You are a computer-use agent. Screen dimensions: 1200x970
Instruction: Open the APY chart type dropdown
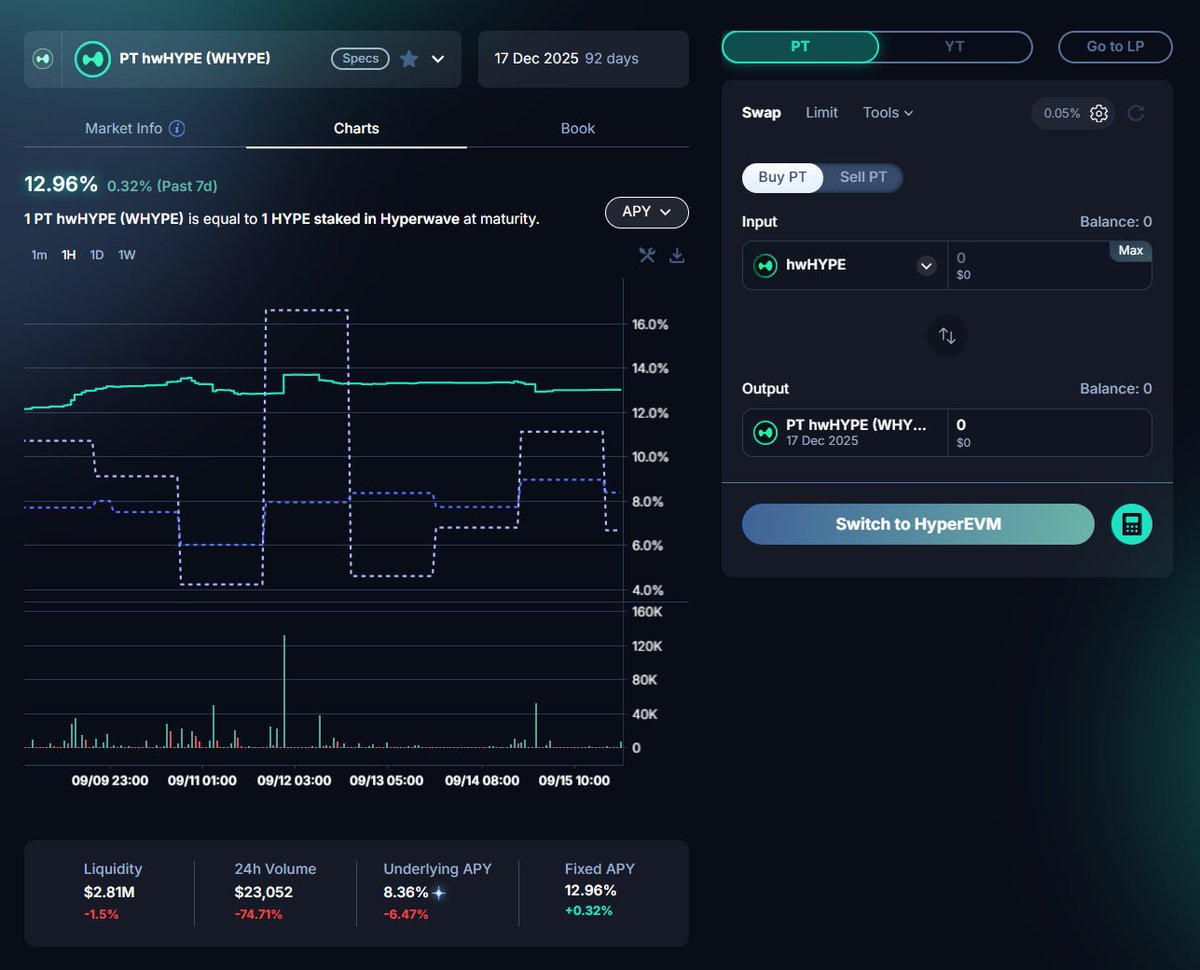(647, 212)
